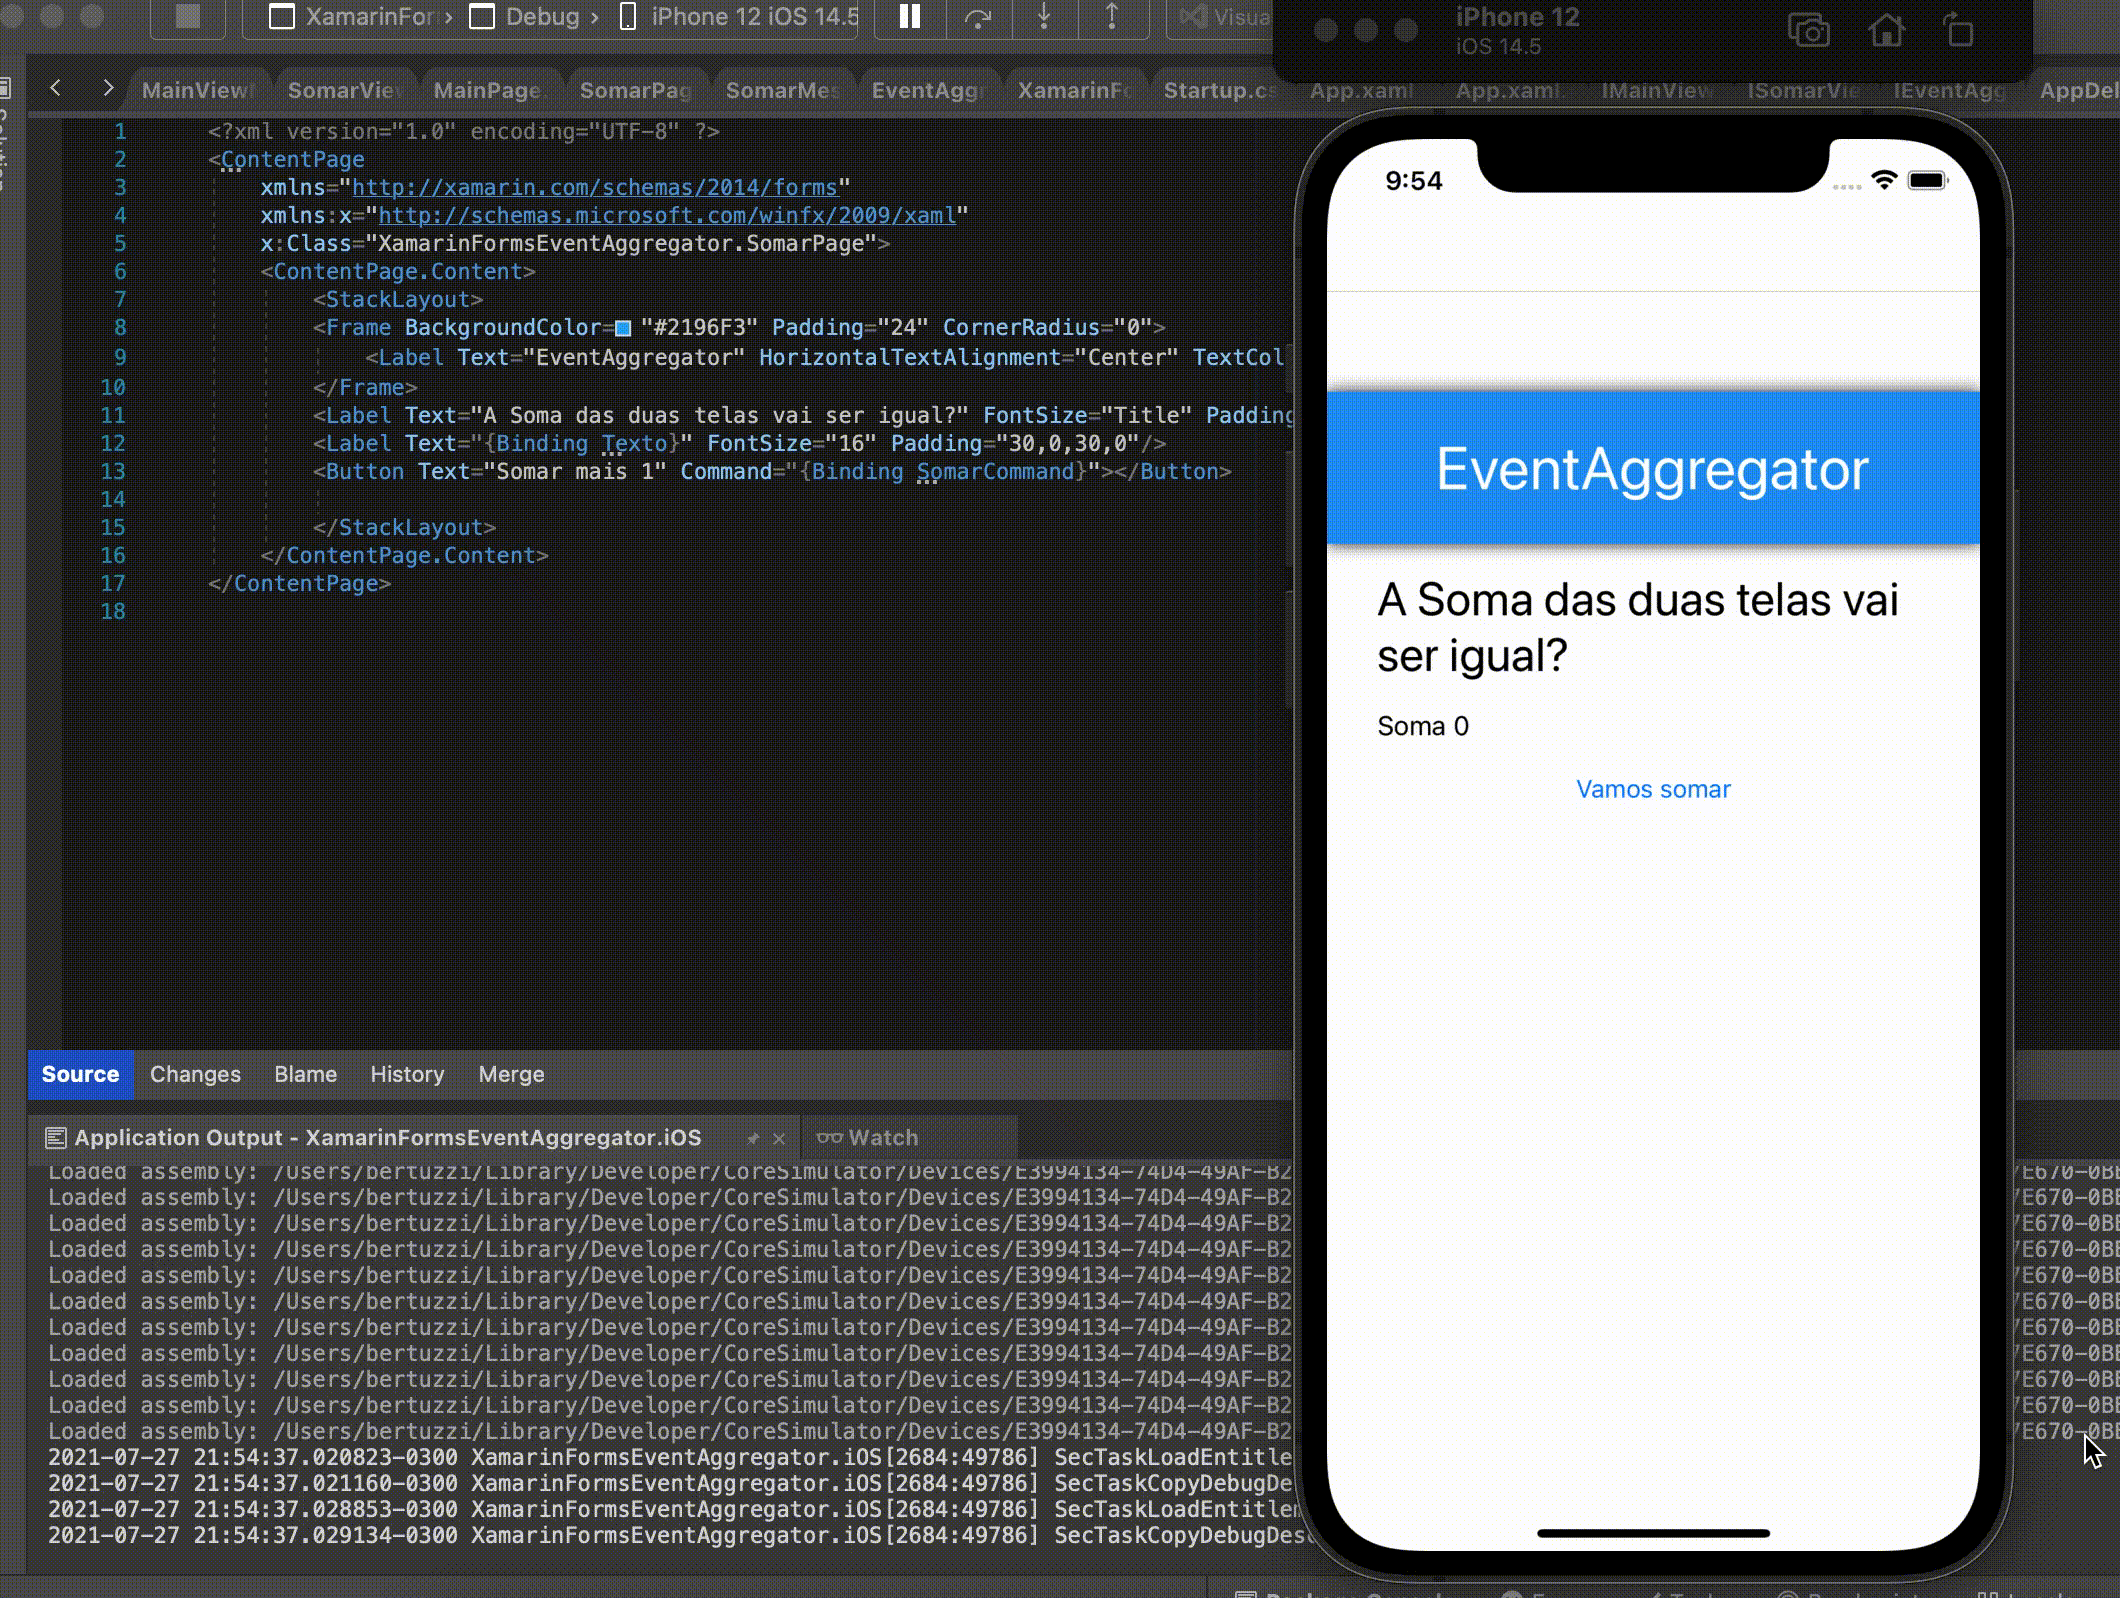Image resolution: width=2120 pixels, height=1598 pixels.
Task: Tap the Vamos somar button in simulator
Action: [x=1652, y=789]
